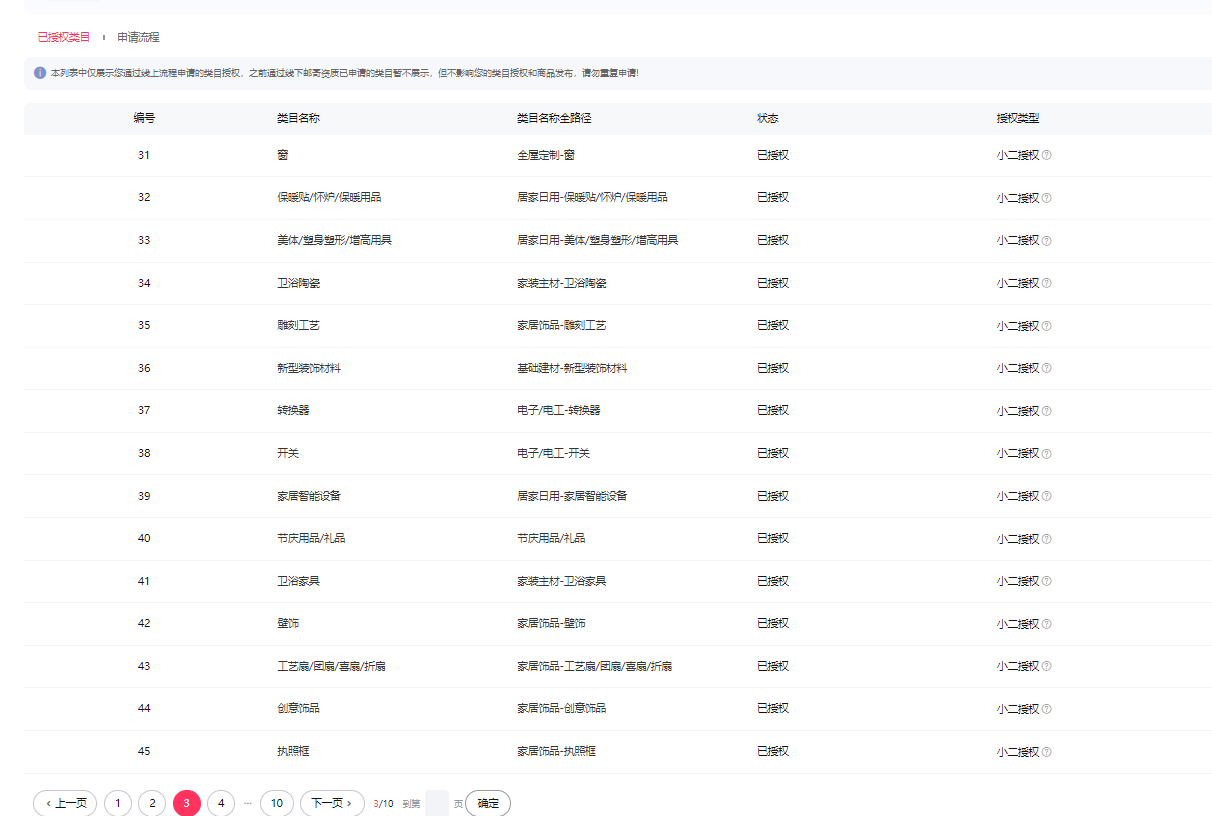Click the blue info icon in notice banner
This screenshot has height=816, width=1212.
(x=40, y=73)
